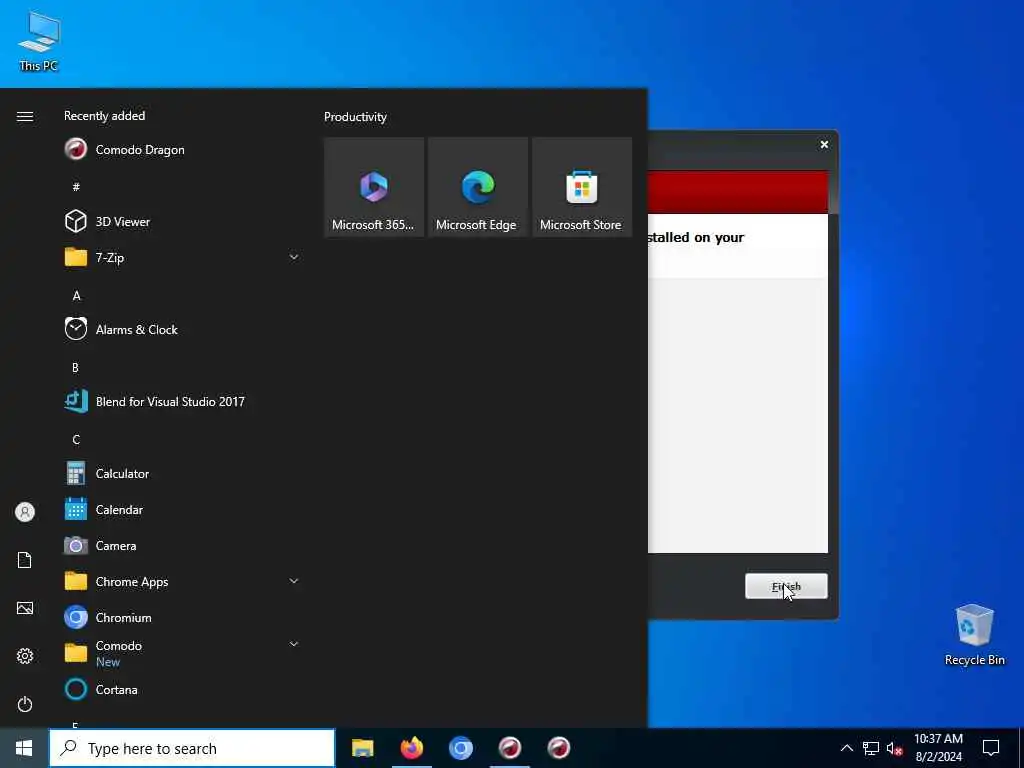The image size is (1024, 768).
Task: Expand the Start menu hamburger navigation
Action: pyautogui.click(x=25, y=116)
